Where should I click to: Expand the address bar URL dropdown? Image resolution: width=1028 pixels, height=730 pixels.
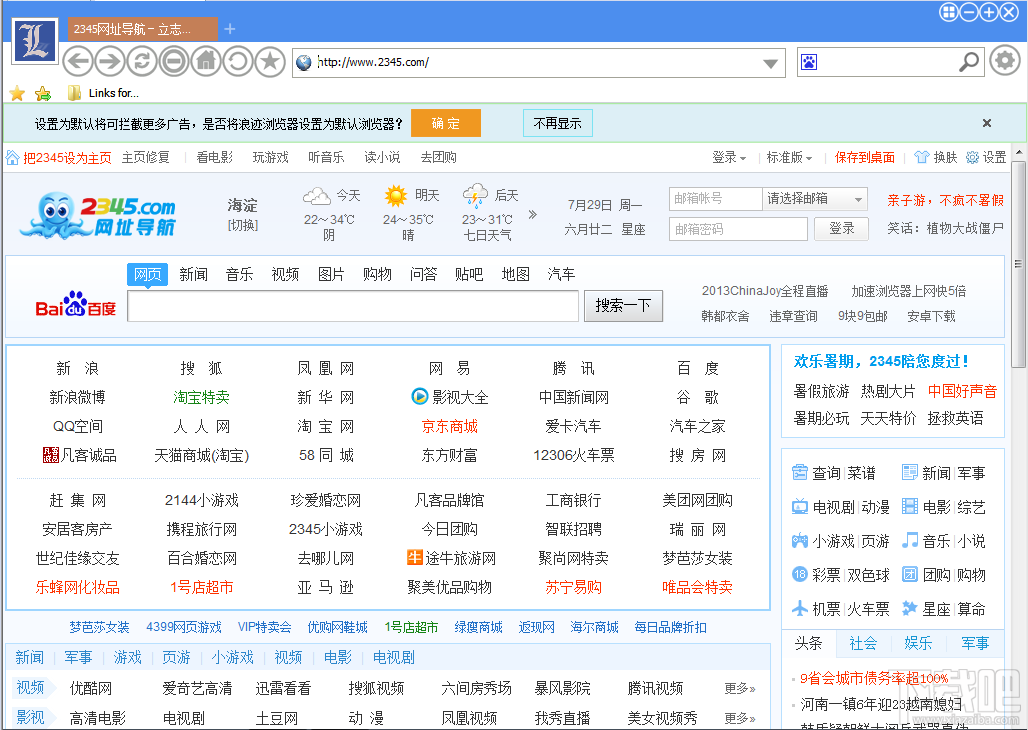pos(770,63)
